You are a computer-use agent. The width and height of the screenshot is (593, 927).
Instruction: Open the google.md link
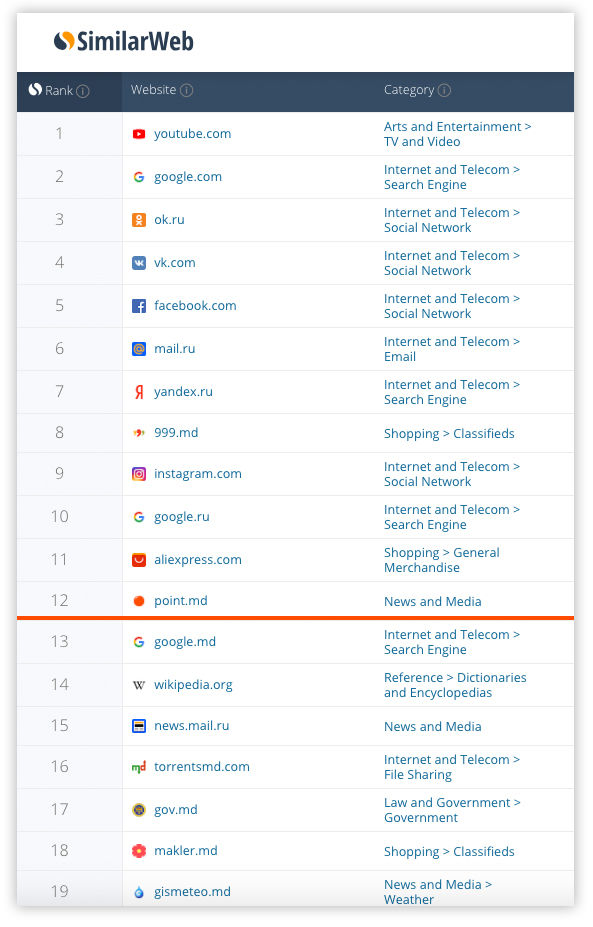pyautogui.click(x=185, y=642)
